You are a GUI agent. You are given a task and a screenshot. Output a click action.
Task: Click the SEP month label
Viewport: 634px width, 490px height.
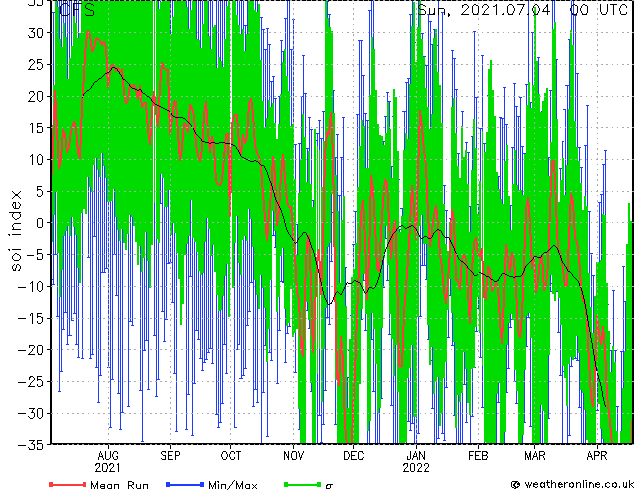click(170, 456)
